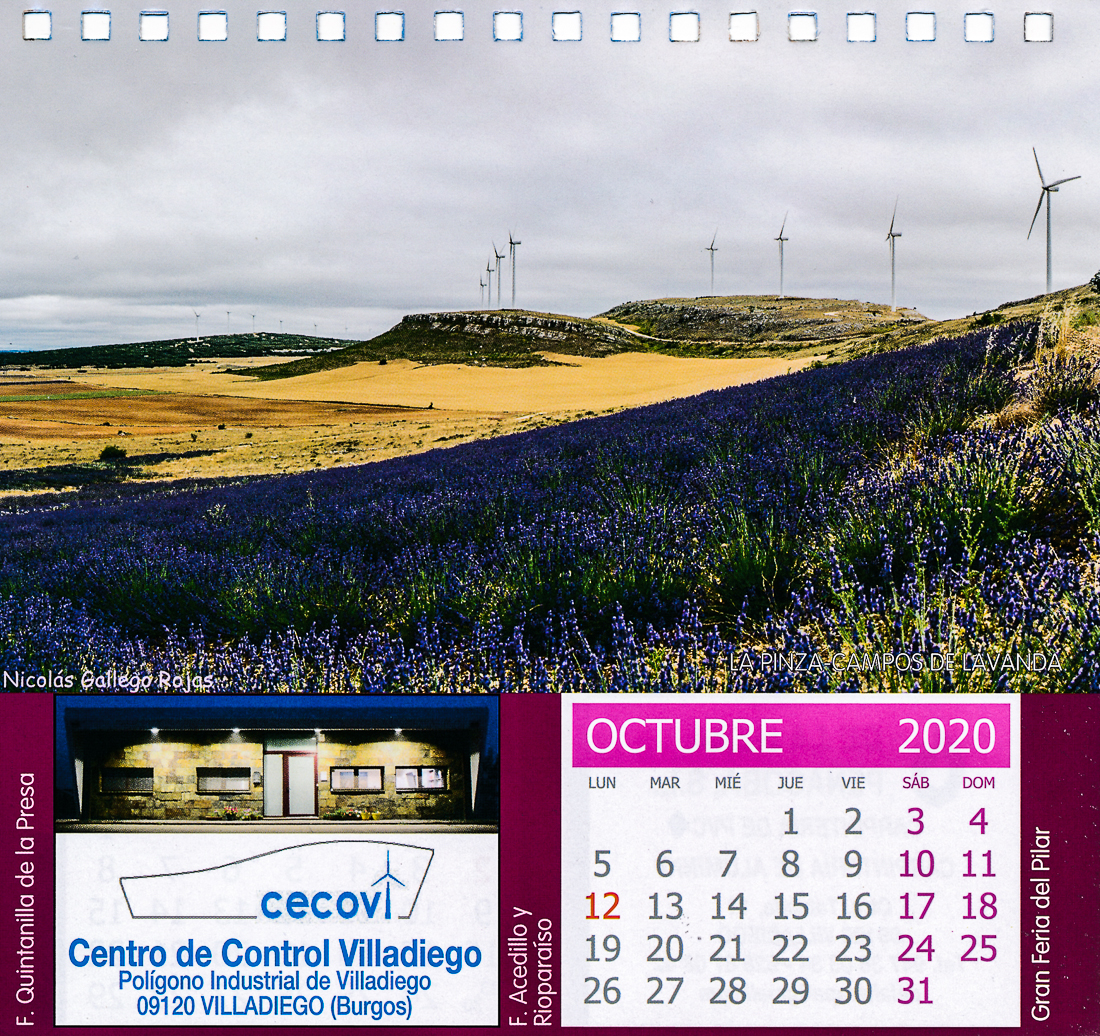Click date 26 in the last week row

(x=602, y=991)
